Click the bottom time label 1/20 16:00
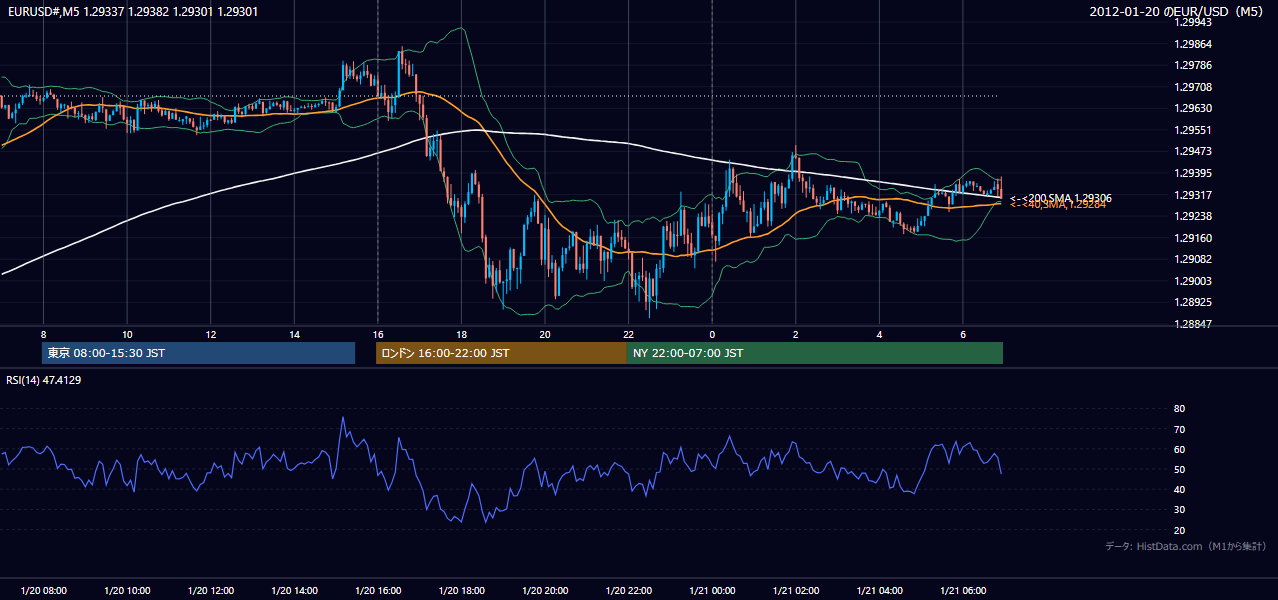The width and height of the screenshot is (1278, 600). 378,591
